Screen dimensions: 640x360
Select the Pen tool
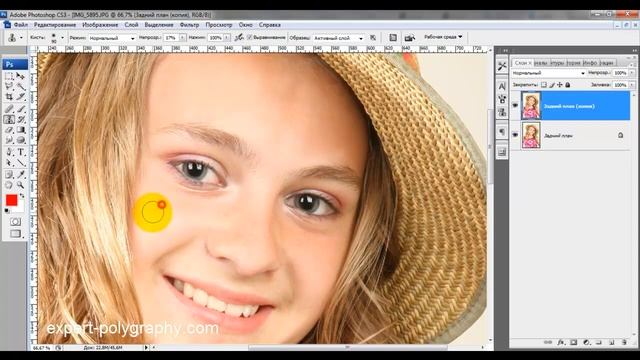click(9, 152)
